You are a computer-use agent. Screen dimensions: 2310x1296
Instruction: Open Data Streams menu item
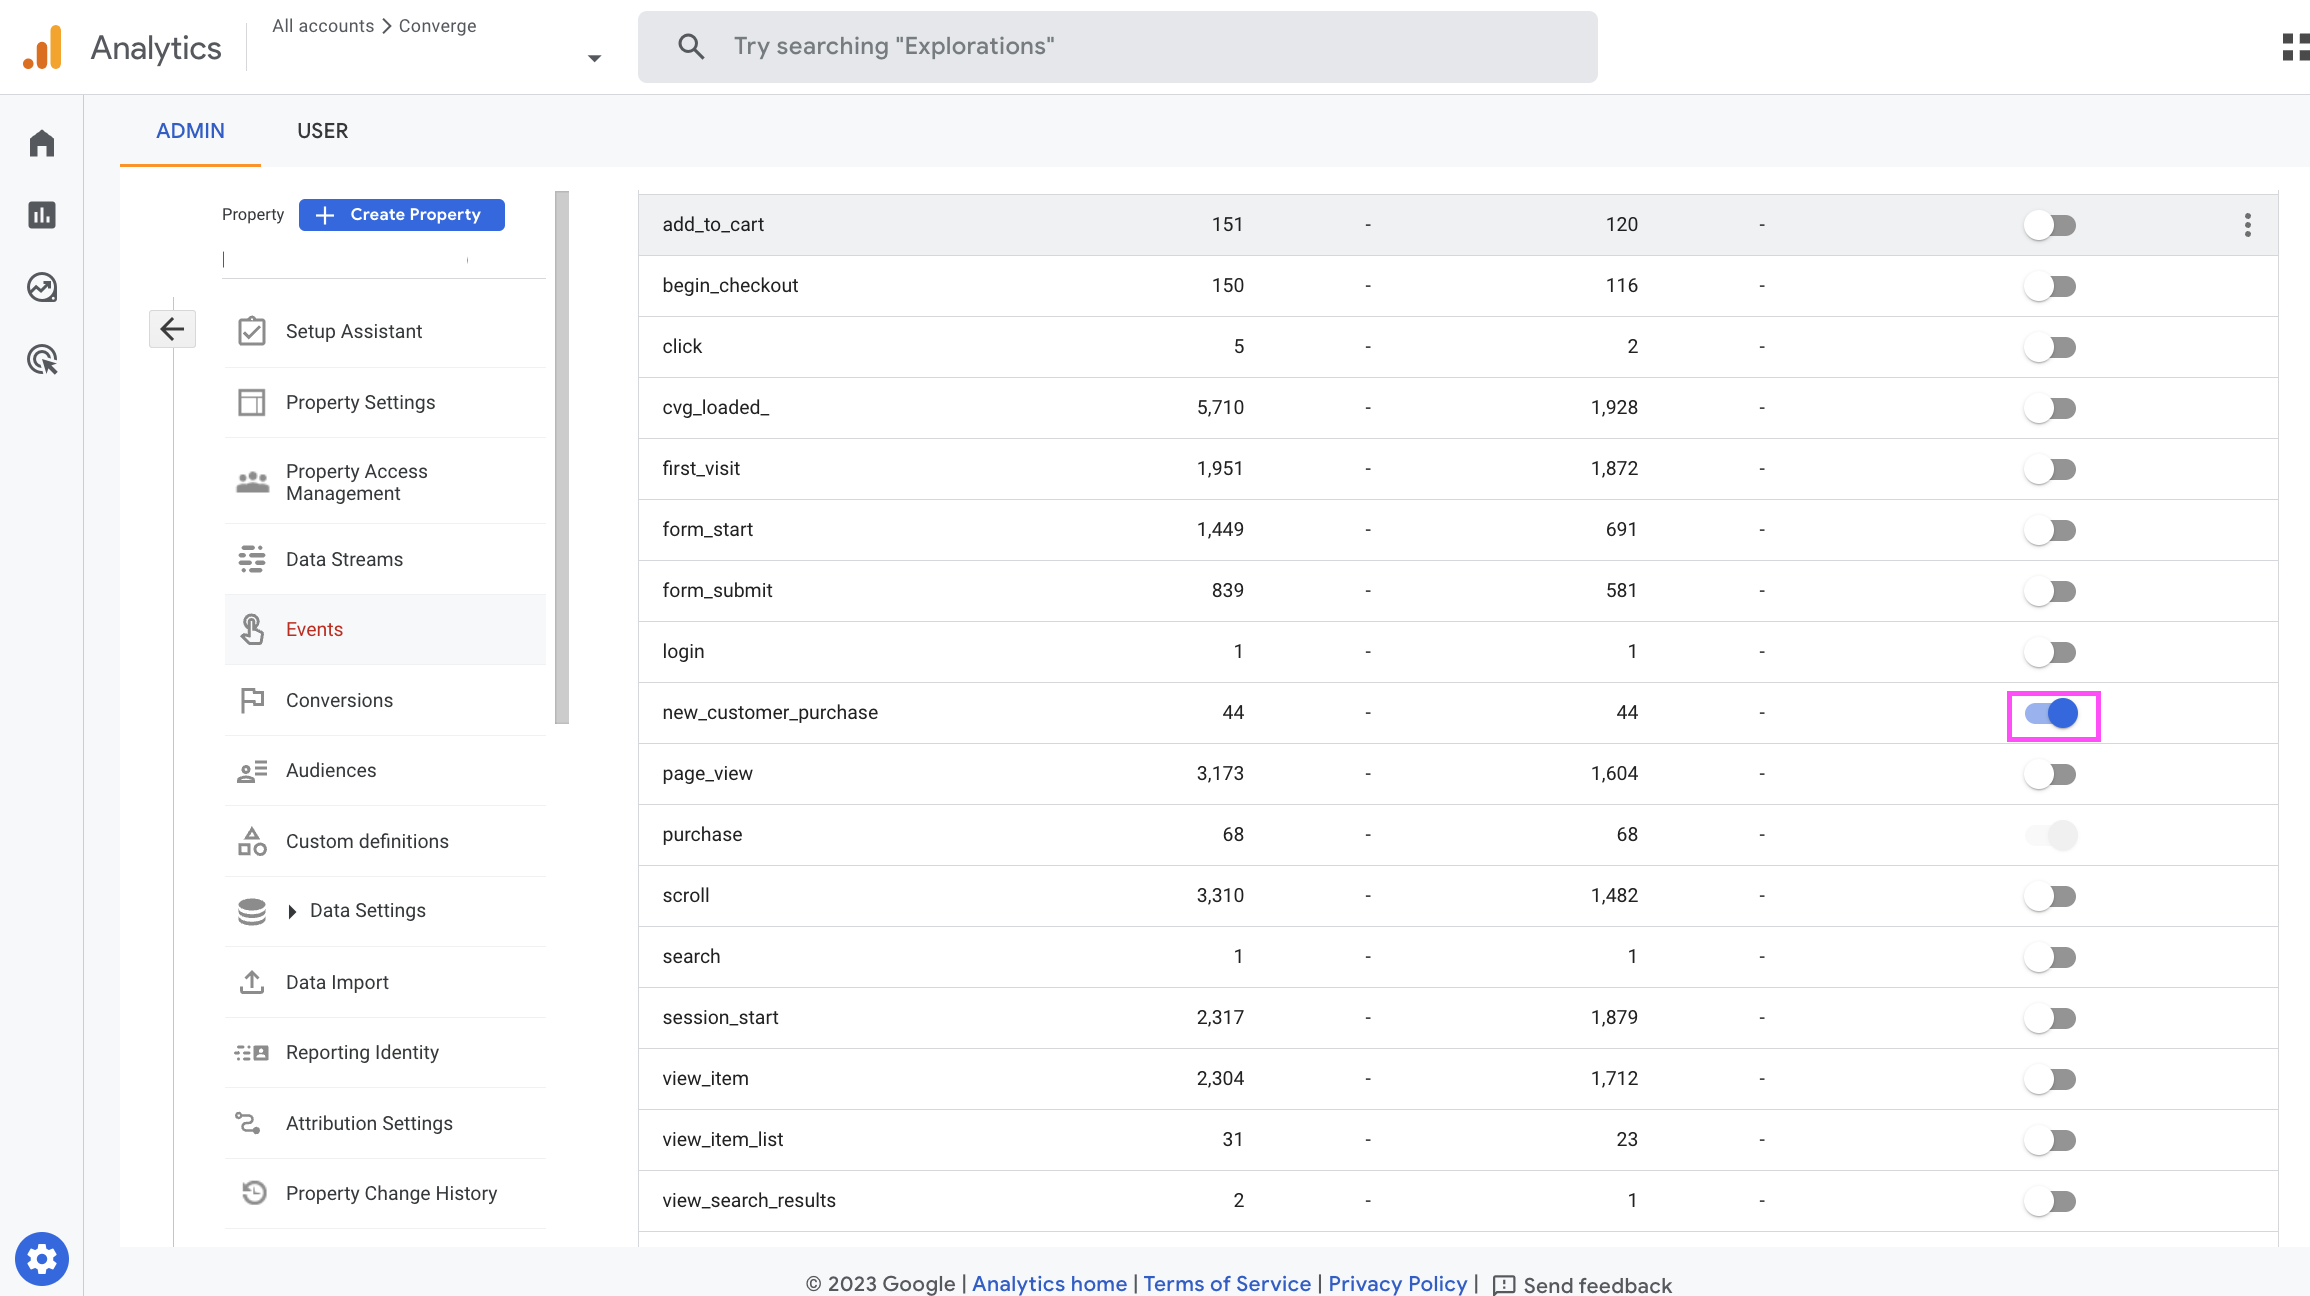pos(344,559)
